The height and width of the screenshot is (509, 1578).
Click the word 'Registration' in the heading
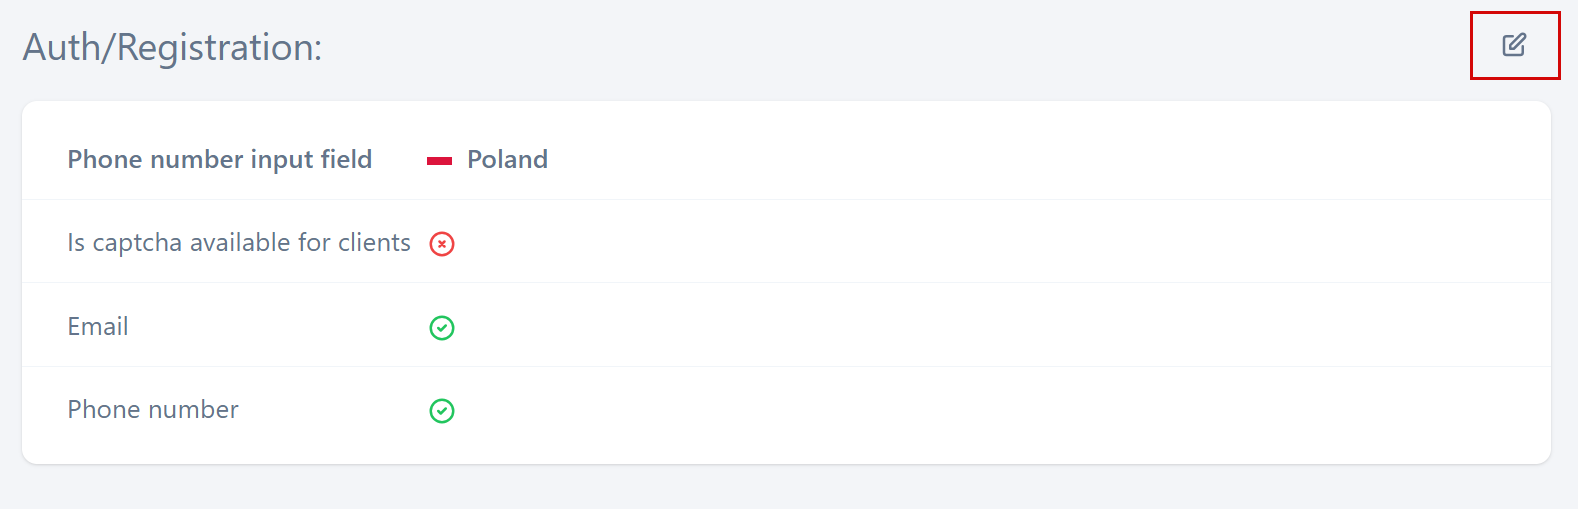coord(218,47)
